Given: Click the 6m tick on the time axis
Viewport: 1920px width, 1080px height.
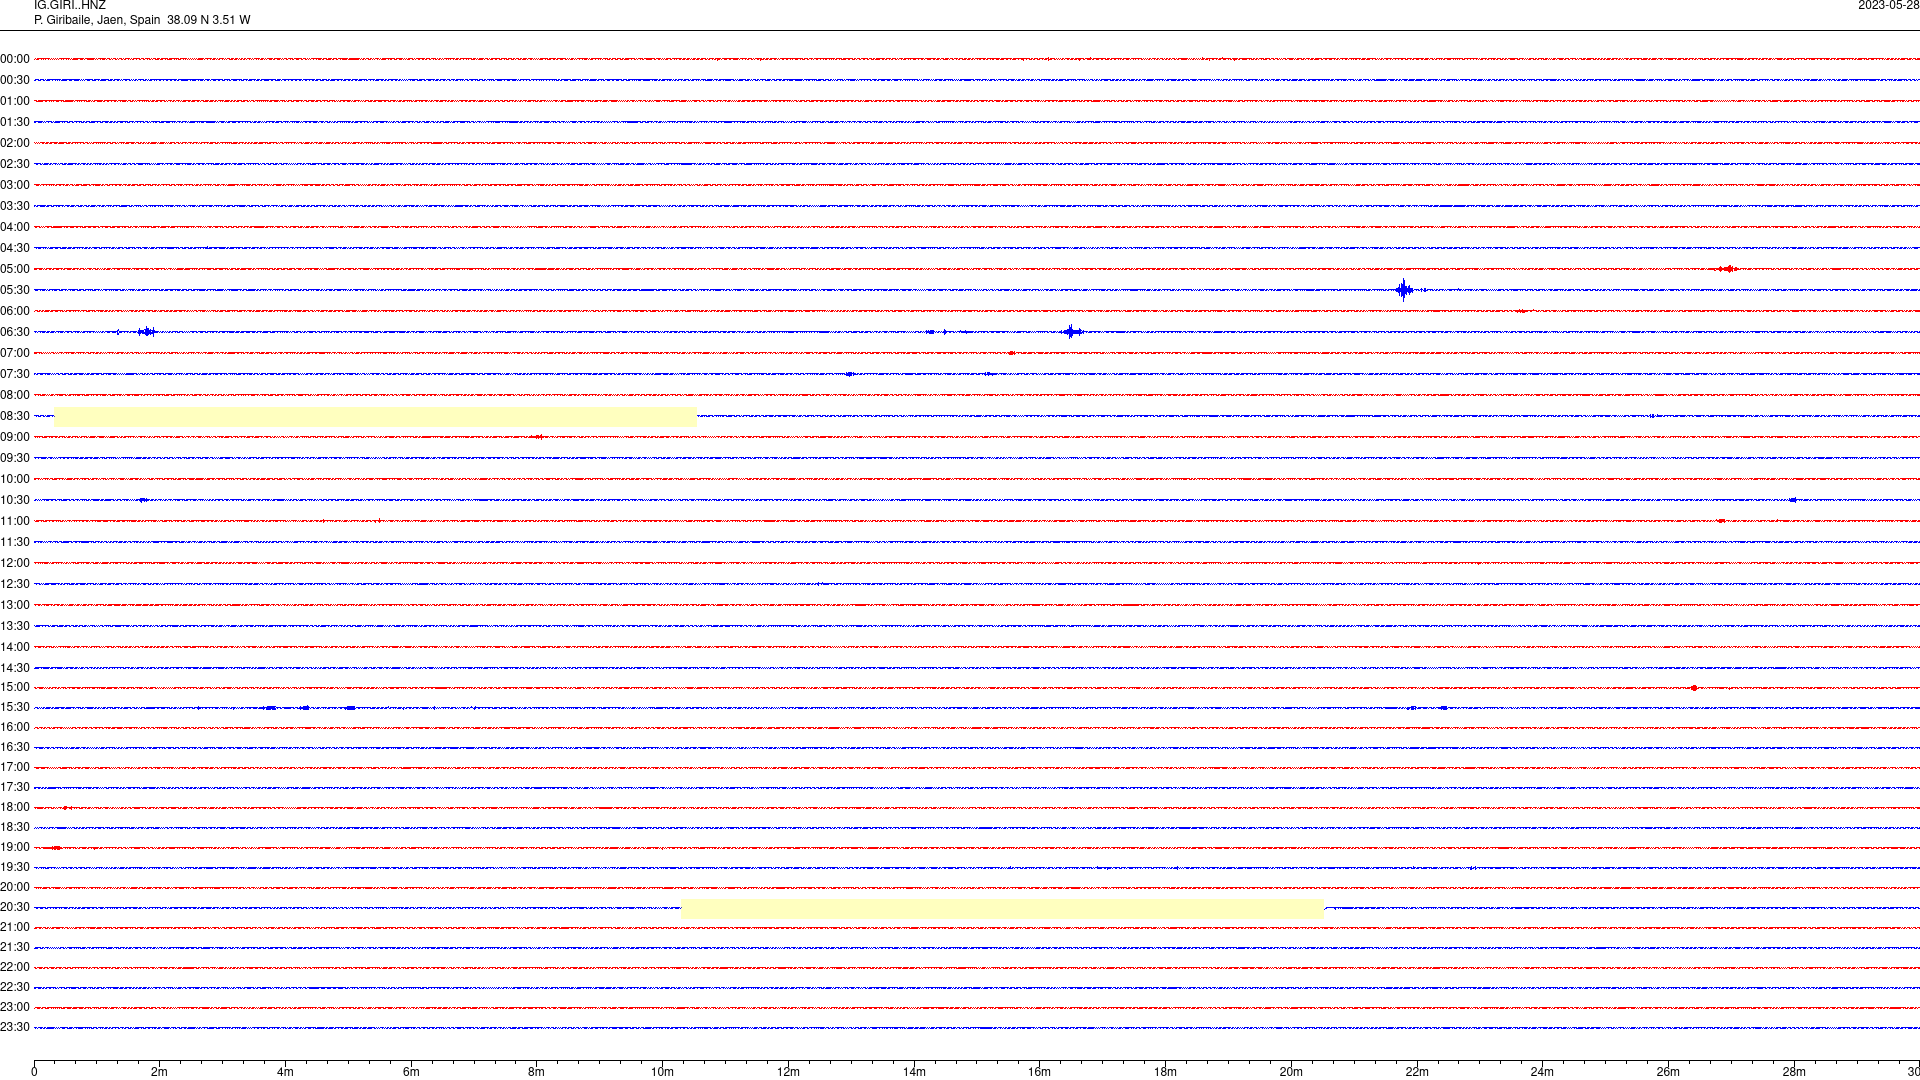Looking at the screenshot, I should point(411,1071).
